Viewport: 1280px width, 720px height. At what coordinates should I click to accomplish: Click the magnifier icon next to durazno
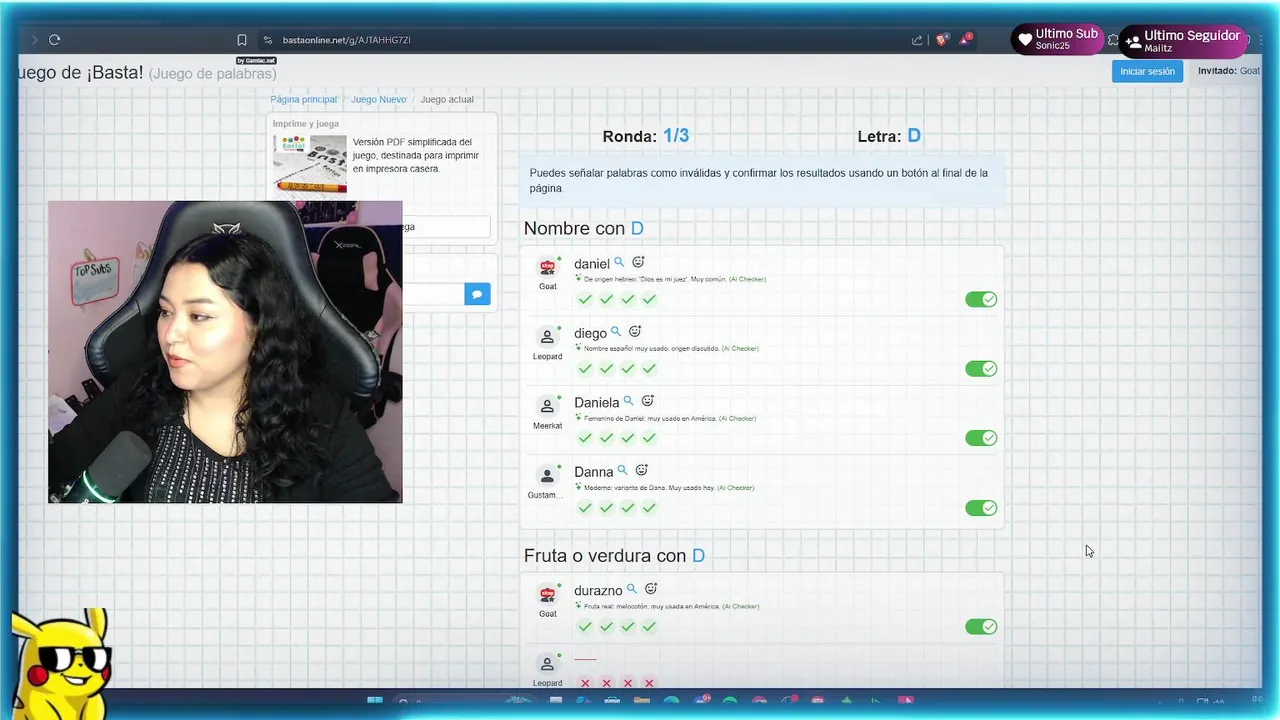click(632, 589)
